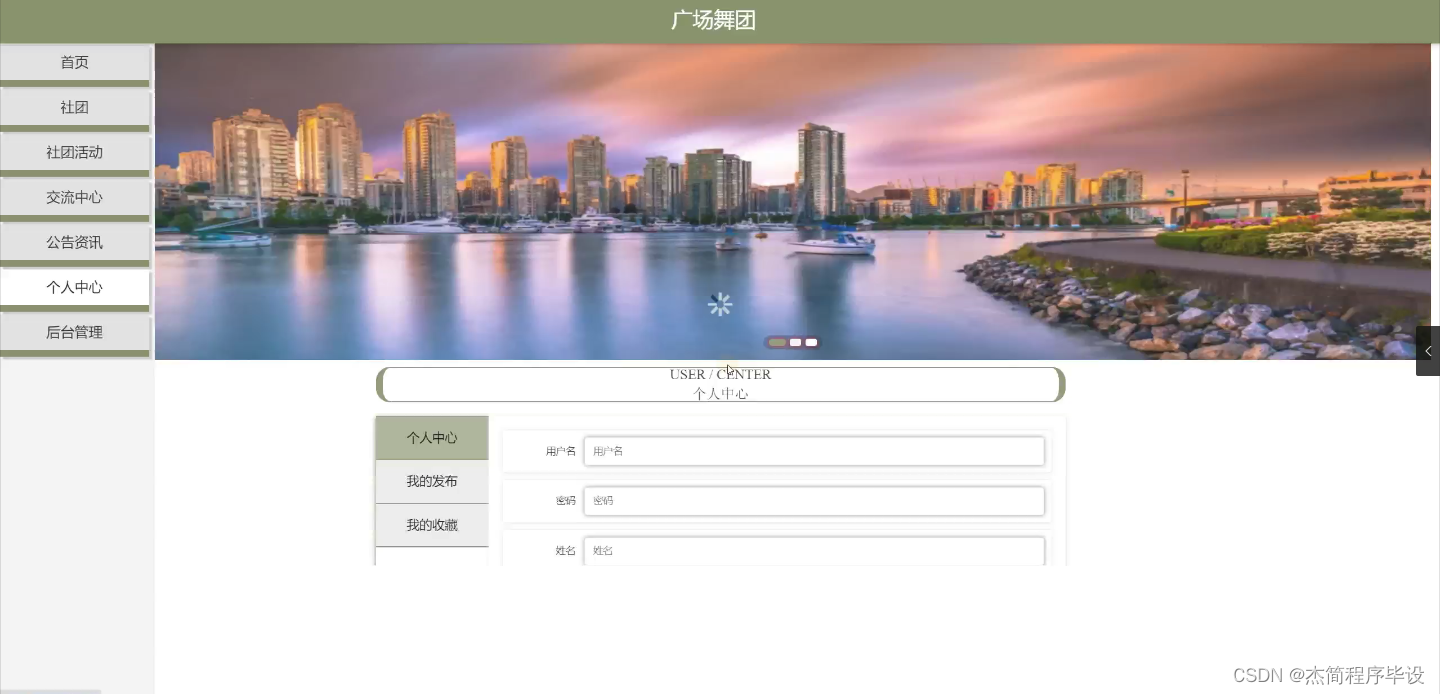Select the third carousel indicator dot

[810, 342]
